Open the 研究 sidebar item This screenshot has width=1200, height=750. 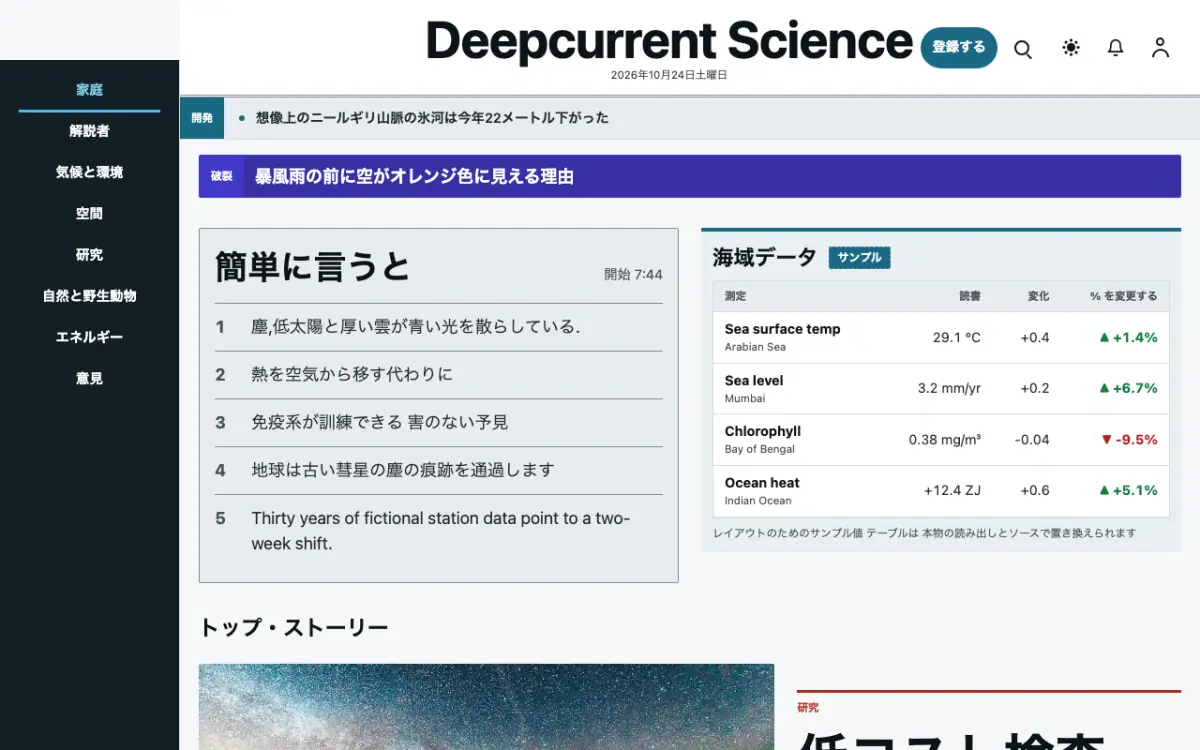[x=89, y=255]
